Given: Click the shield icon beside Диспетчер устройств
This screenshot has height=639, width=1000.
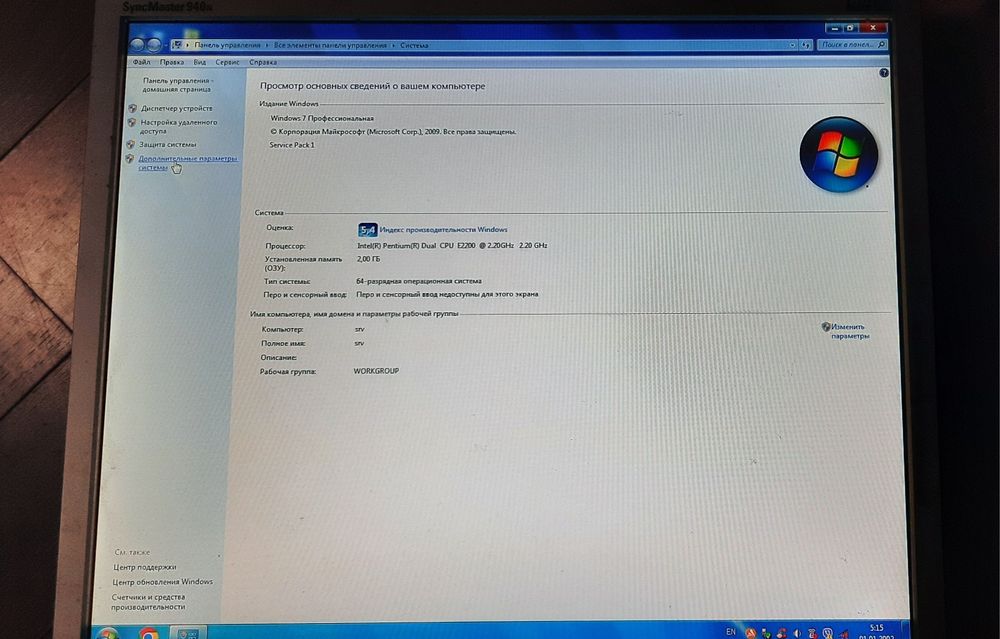Looking at the screenshot, I should click(133, 108).
